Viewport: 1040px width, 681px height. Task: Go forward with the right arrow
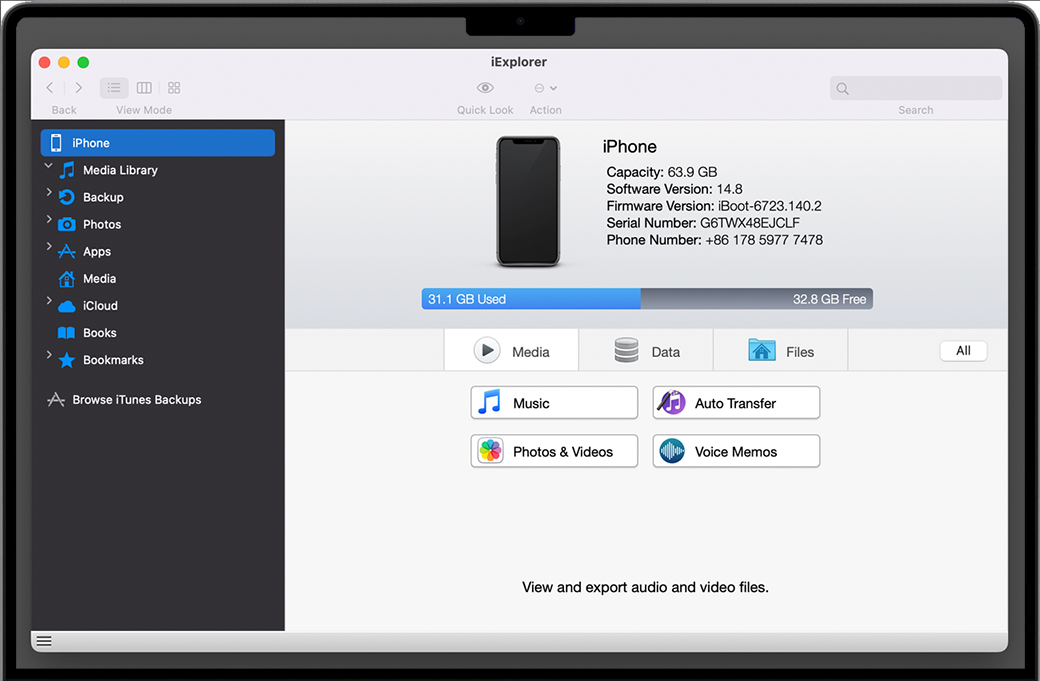click(x=78, y=88)
